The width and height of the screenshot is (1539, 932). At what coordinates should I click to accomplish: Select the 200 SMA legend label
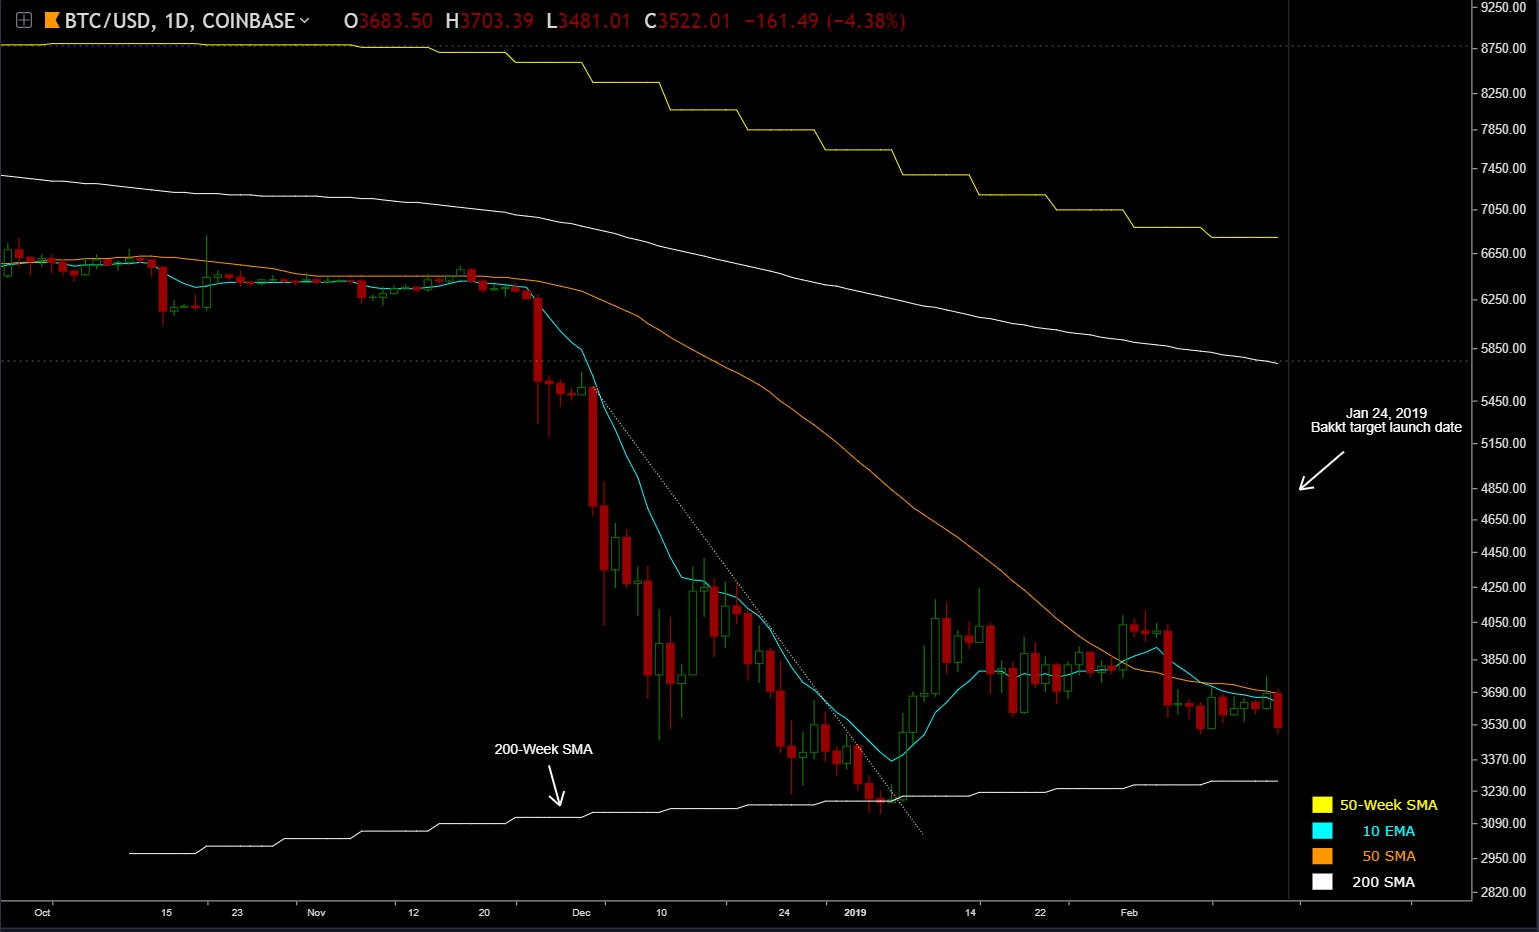1383,882
